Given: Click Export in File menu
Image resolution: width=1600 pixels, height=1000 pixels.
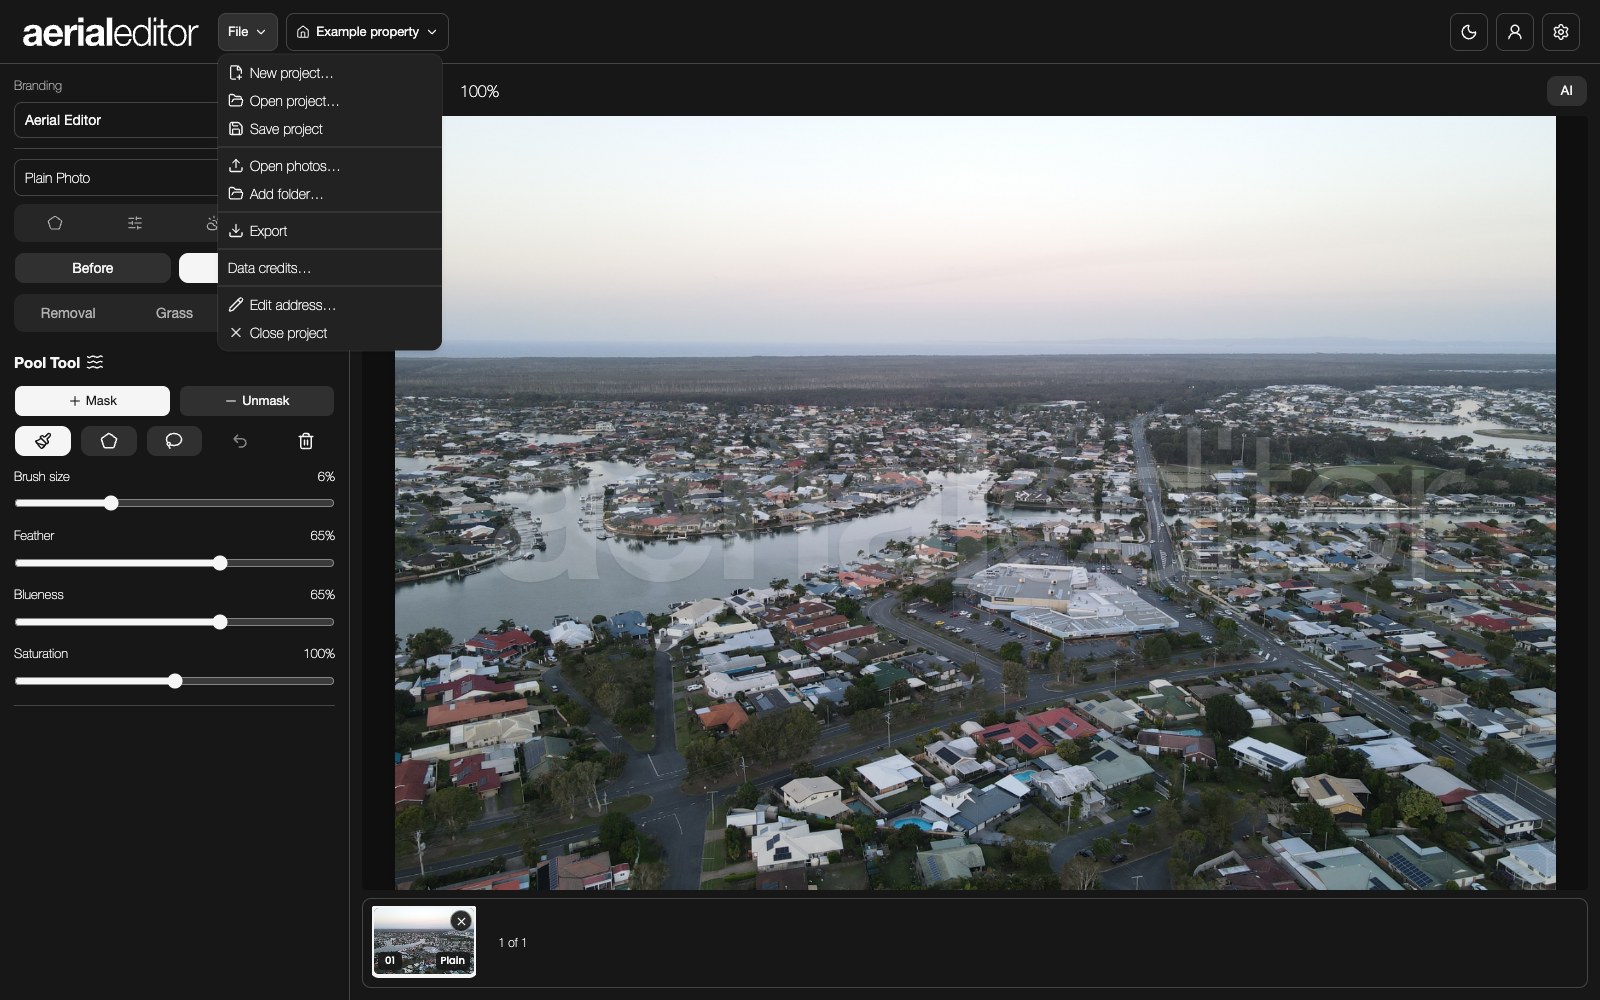Looking at the screenshot, I should pyautogui.click(x=329, y=231).
